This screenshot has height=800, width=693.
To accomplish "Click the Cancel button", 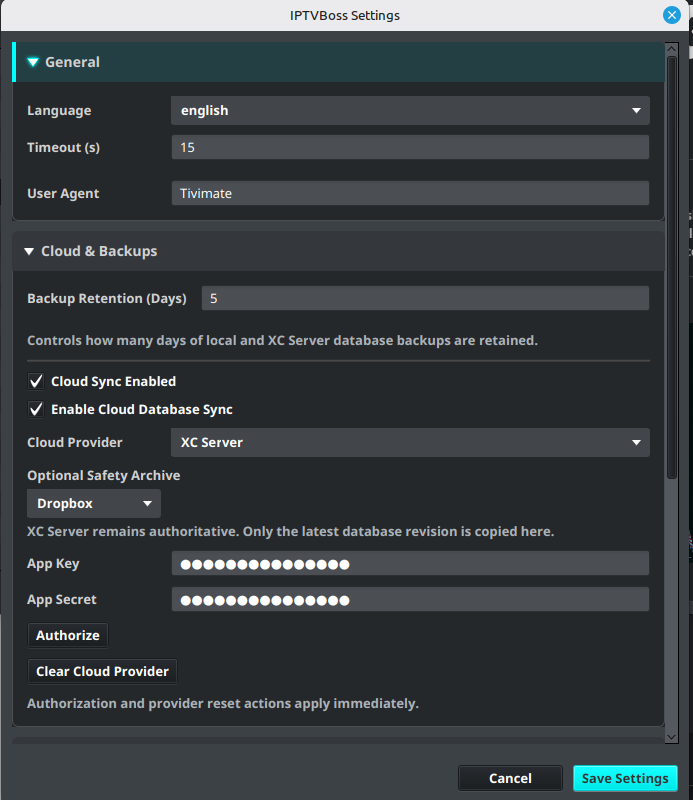I will (x=510, y=778).
